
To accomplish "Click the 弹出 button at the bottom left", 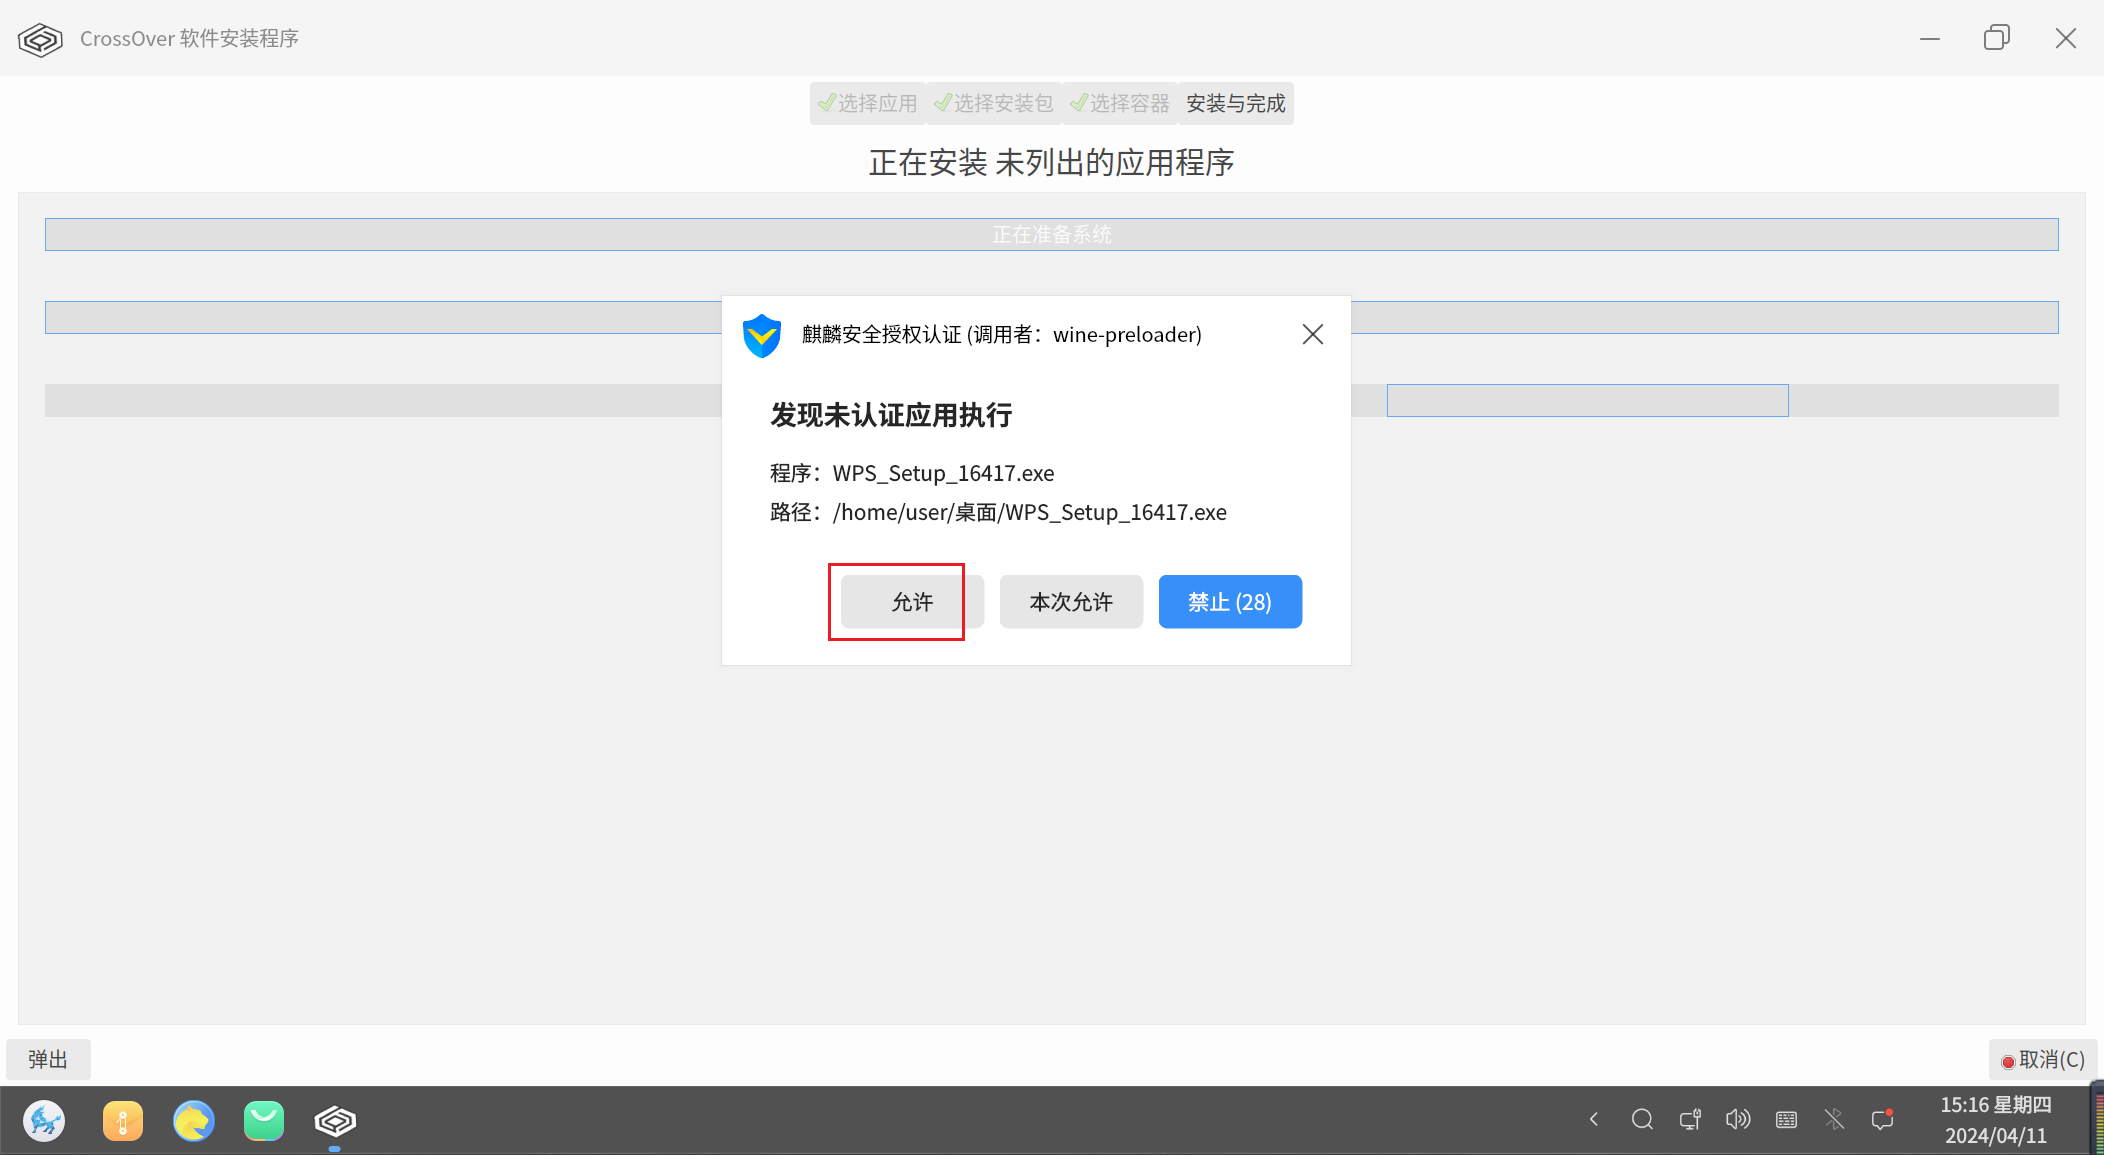I will pyautogui.click(x=48, y=1059).
